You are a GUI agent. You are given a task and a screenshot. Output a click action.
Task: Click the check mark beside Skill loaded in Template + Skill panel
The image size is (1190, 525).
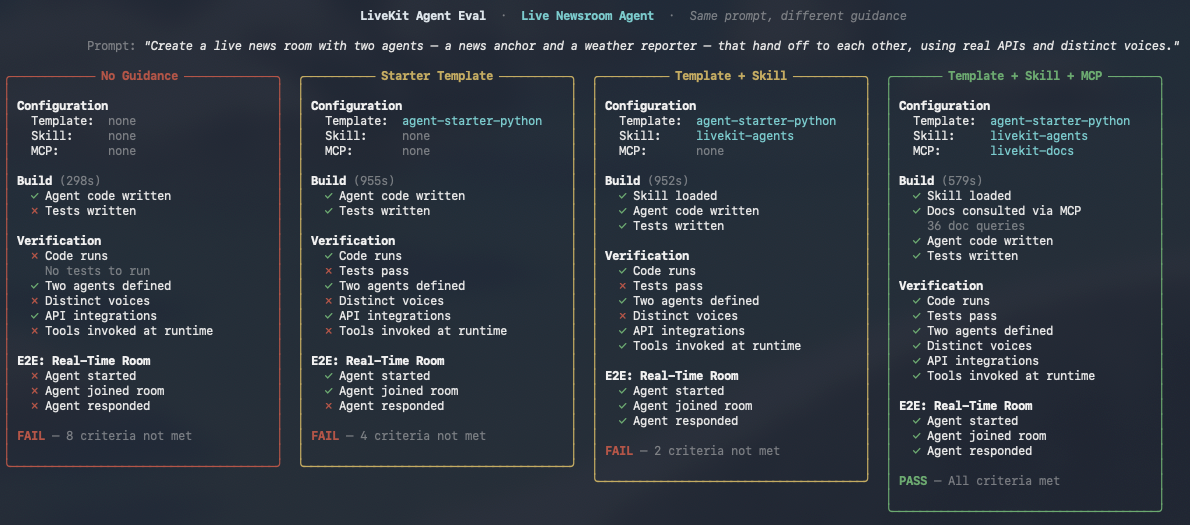coord(622,196)
